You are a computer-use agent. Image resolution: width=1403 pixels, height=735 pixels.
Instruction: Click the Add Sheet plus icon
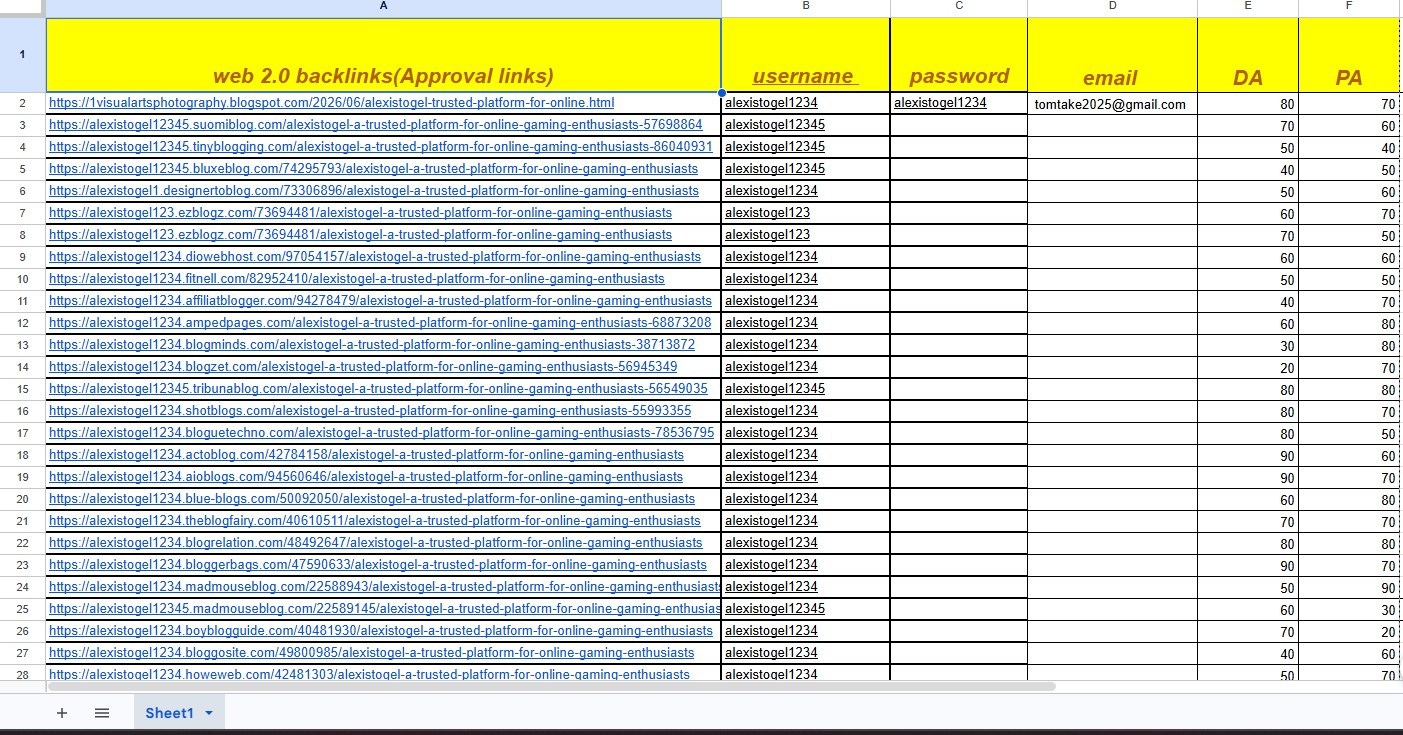[62, 713]
